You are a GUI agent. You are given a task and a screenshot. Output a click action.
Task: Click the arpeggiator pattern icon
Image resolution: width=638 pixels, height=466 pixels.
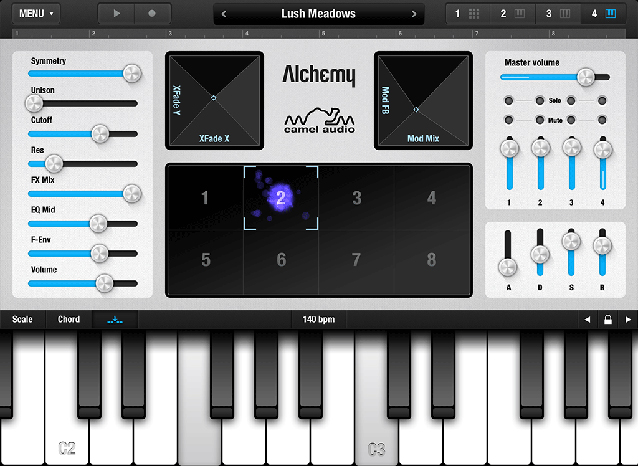pos(115,319)
